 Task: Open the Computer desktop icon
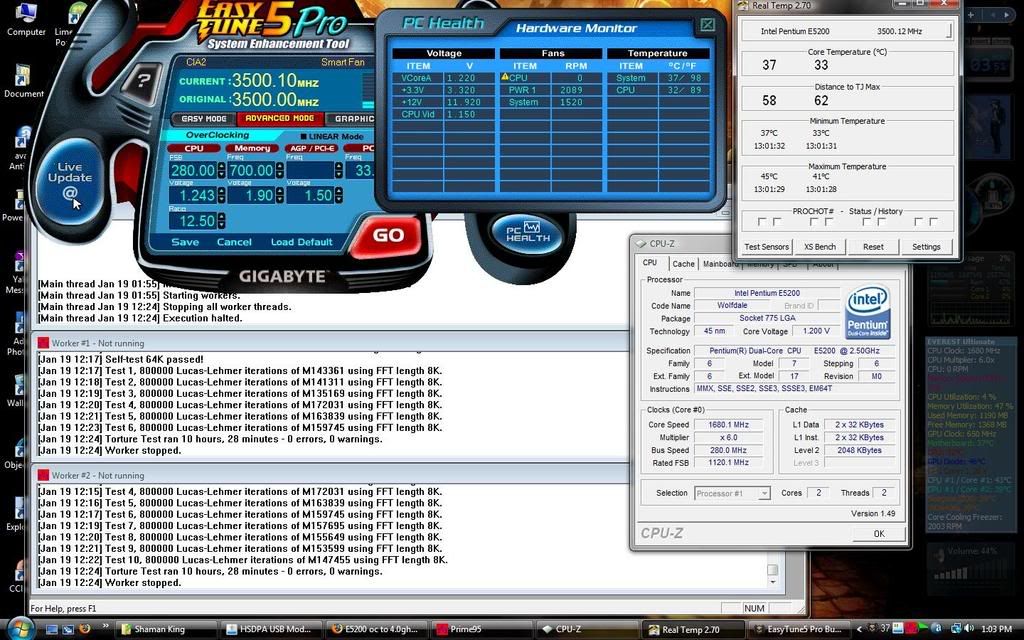(x=25, y=18)
